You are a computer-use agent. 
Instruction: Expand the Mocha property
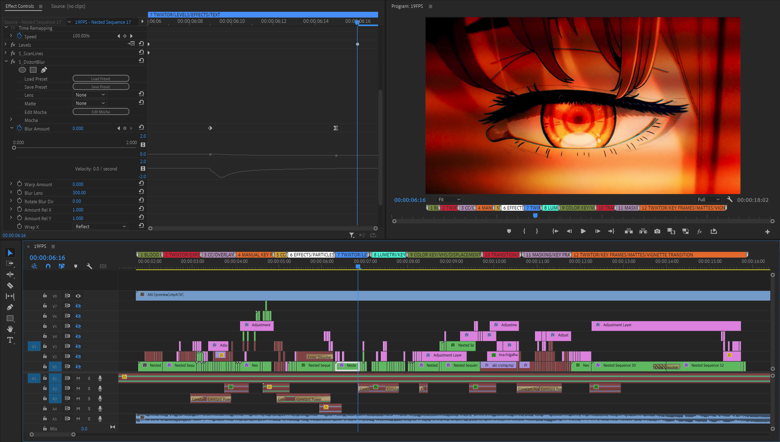click(11, 120)
